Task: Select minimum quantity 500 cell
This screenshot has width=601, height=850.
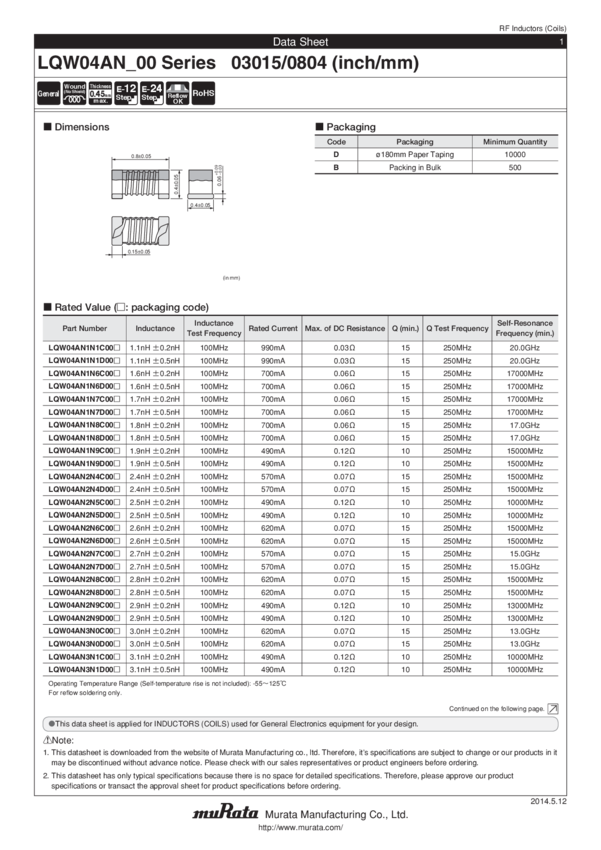Action: 515,168
